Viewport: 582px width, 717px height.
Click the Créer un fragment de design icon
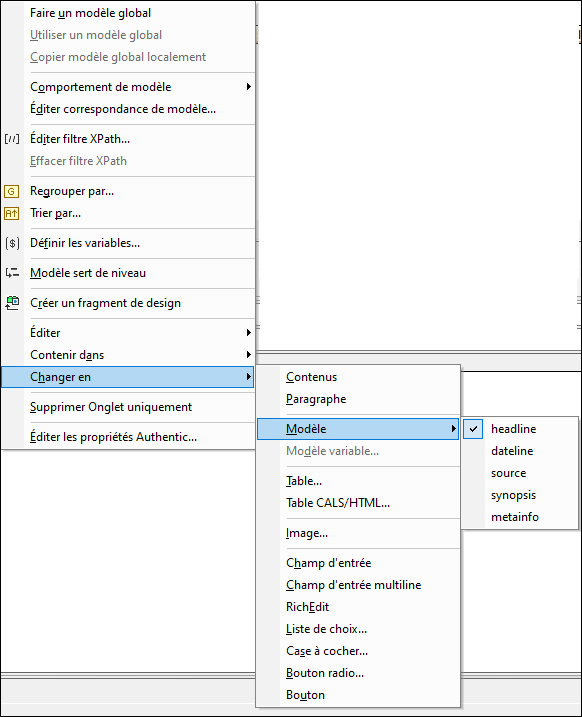tap(12, 303)
